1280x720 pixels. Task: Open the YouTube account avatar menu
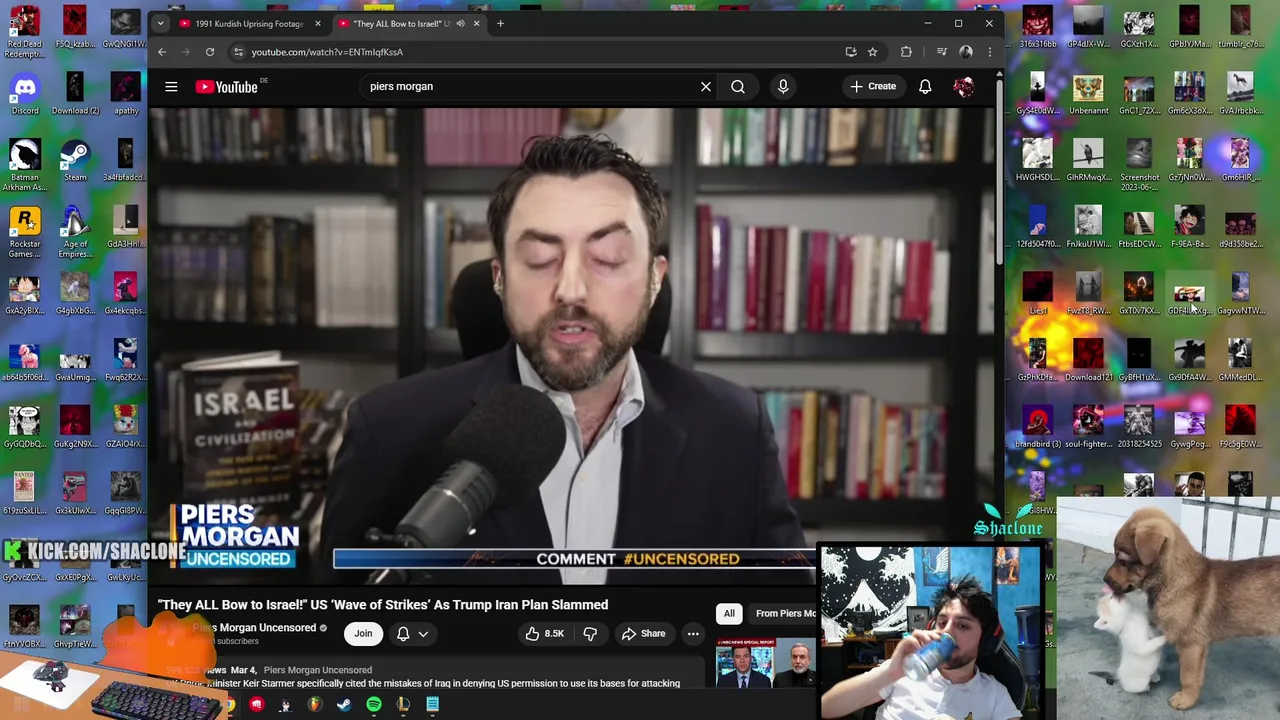[964, 87]
